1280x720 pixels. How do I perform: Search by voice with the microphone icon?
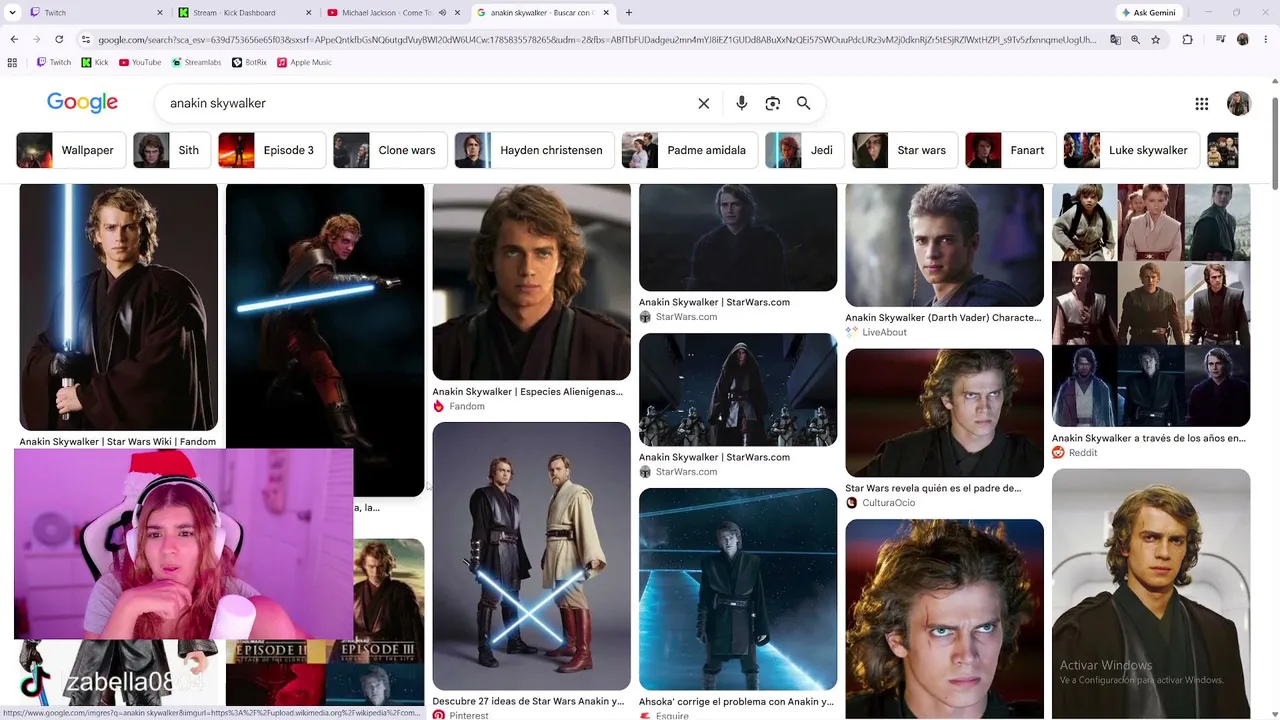coord(741,103)
